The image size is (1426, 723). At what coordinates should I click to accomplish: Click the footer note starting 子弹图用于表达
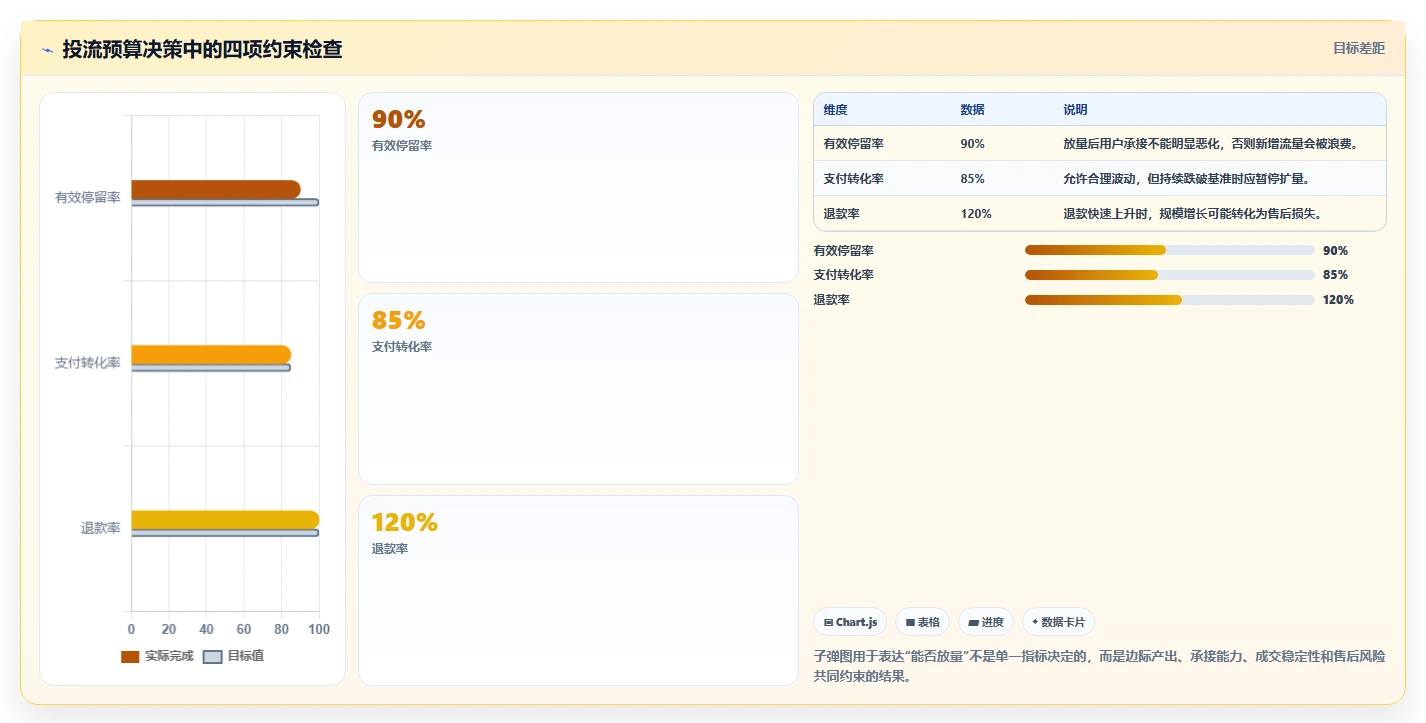(1099, 666)
